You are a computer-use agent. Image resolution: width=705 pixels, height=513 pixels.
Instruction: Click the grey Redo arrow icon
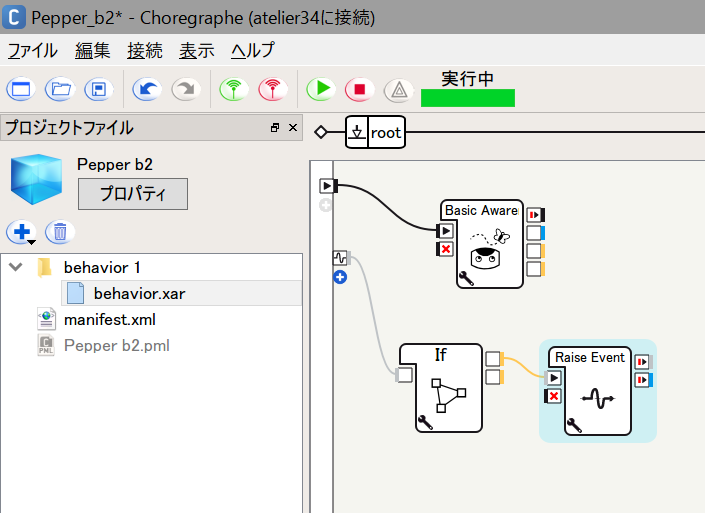tap(186, 89)
